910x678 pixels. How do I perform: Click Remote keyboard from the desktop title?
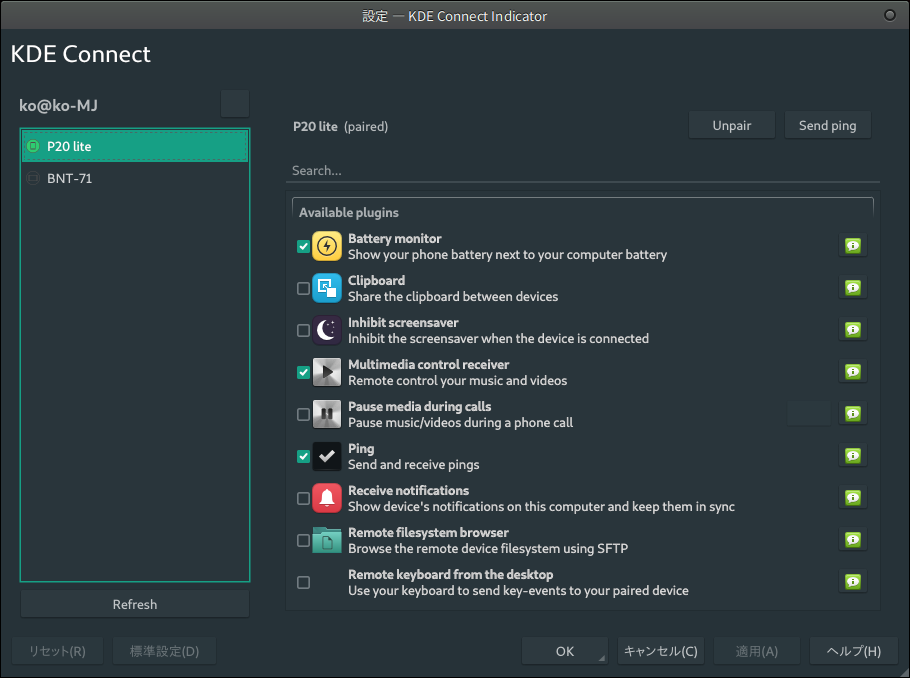(x=450, y=574)
